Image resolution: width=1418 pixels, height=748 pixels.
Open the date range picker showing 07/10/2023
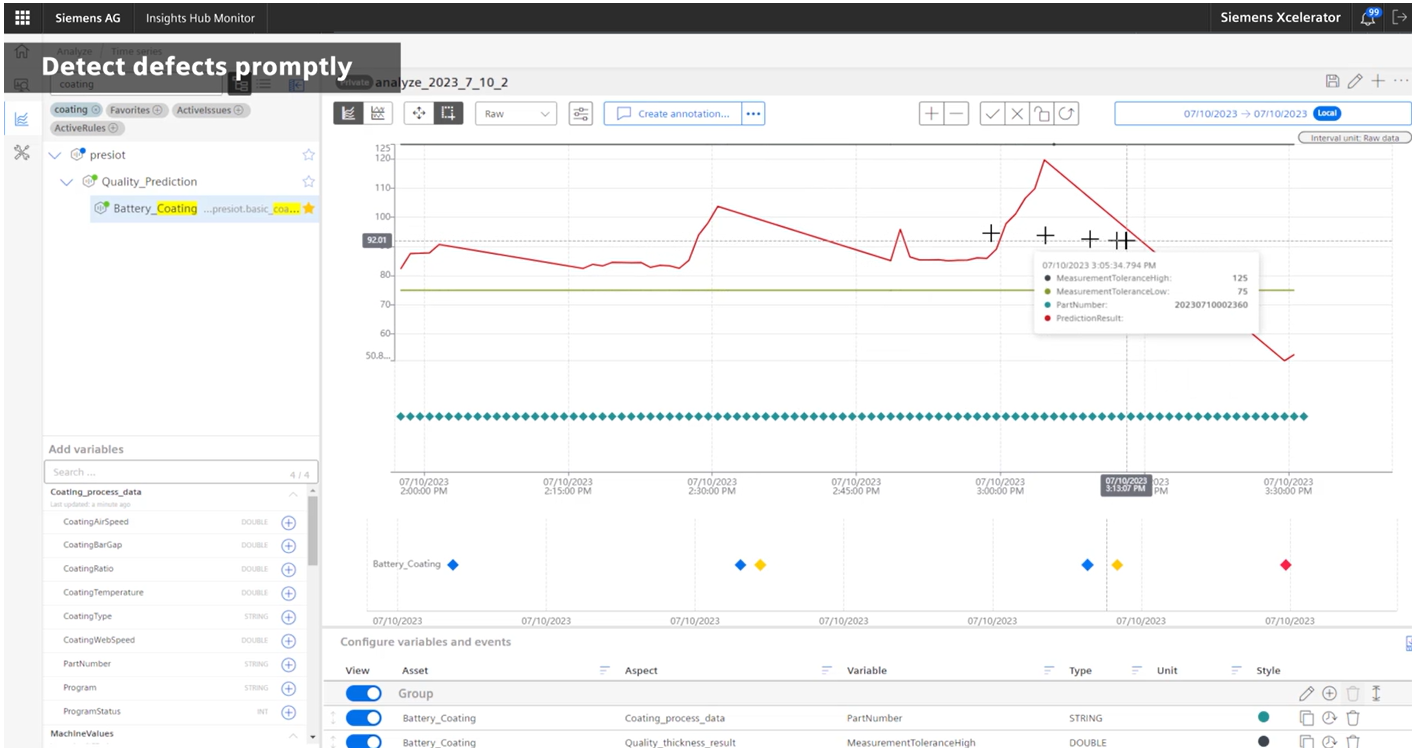pos(1262,113)
